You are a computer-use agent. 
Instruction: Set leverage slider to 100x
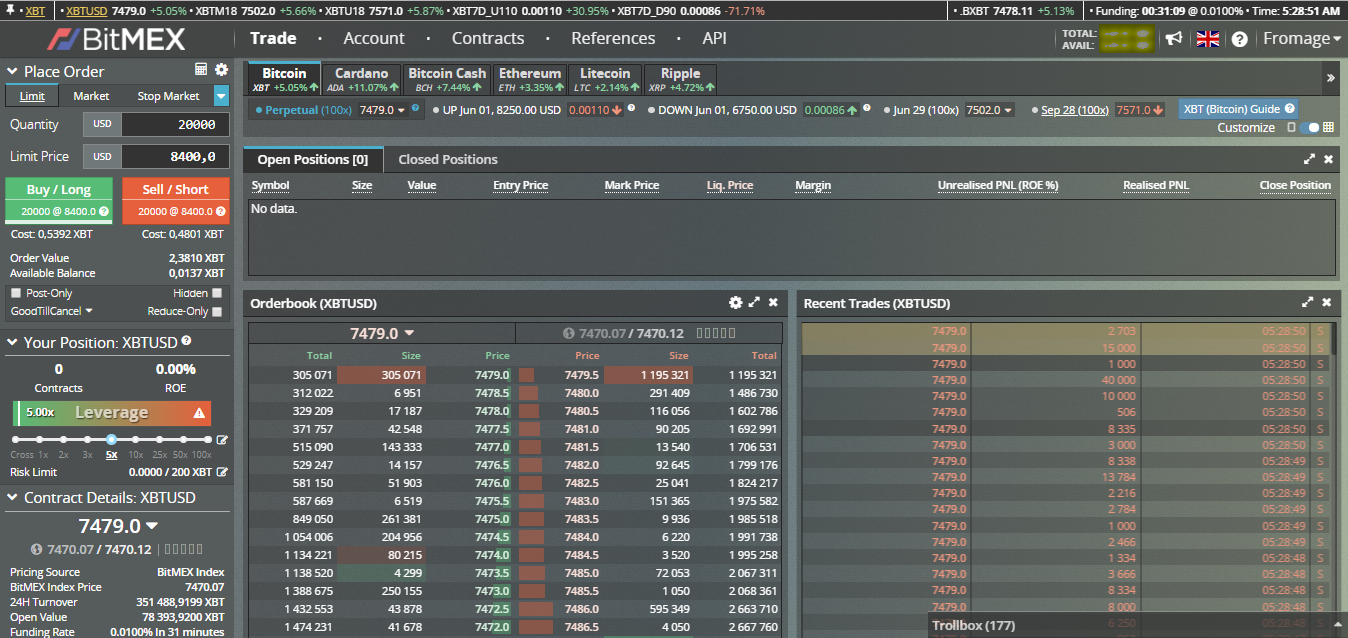click(206, 440)
